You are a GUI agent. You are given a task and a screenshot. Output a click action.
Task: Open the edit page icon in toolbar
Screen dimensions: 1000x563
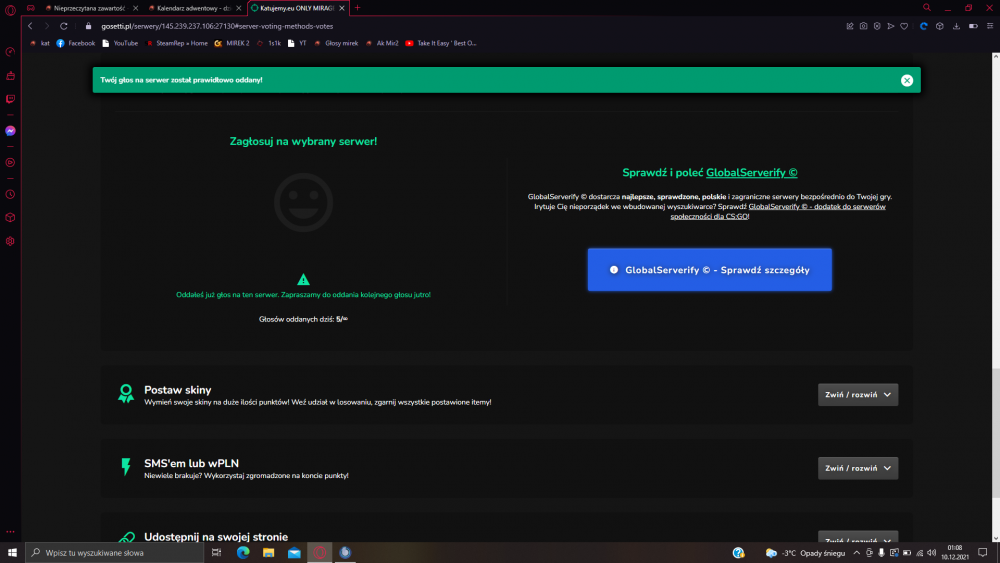click(849, 26)
